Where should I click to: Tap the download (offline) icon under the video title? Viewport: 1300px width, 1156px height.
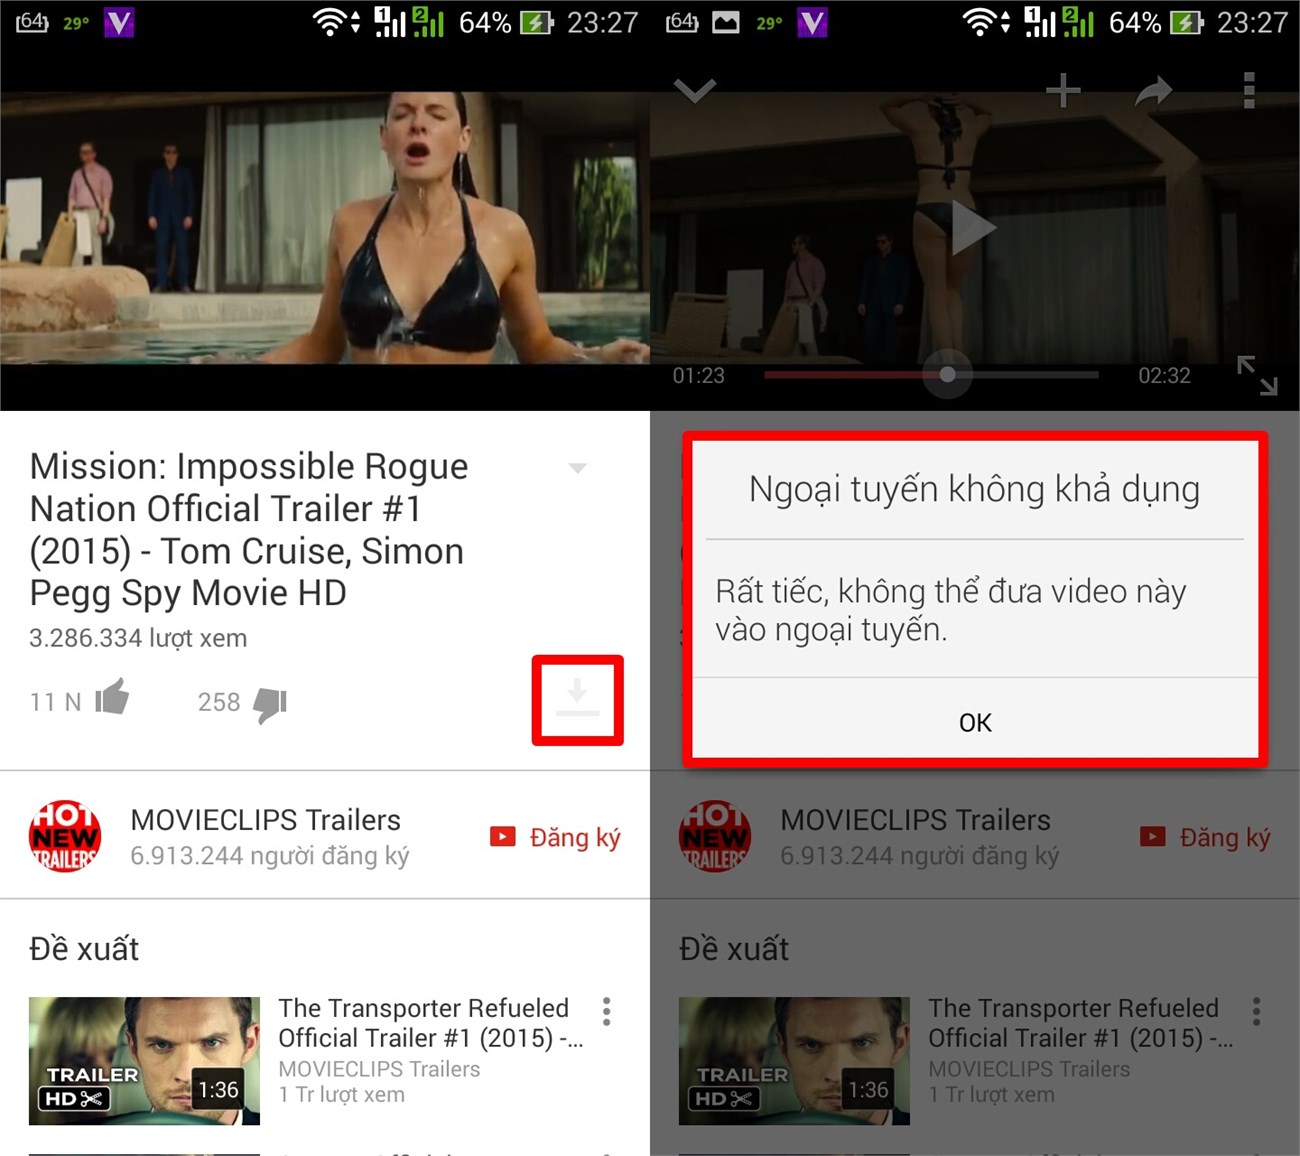coord(577,699)
